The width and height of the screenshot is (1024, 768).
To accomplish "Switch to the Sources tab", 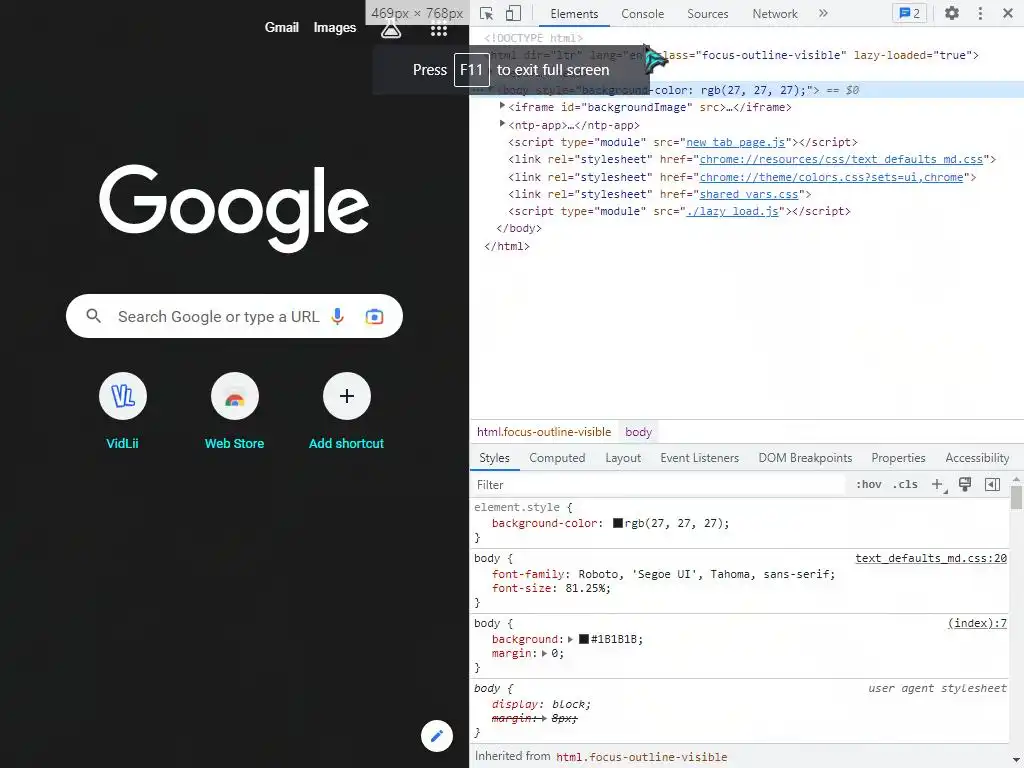I will coord(707,14).
